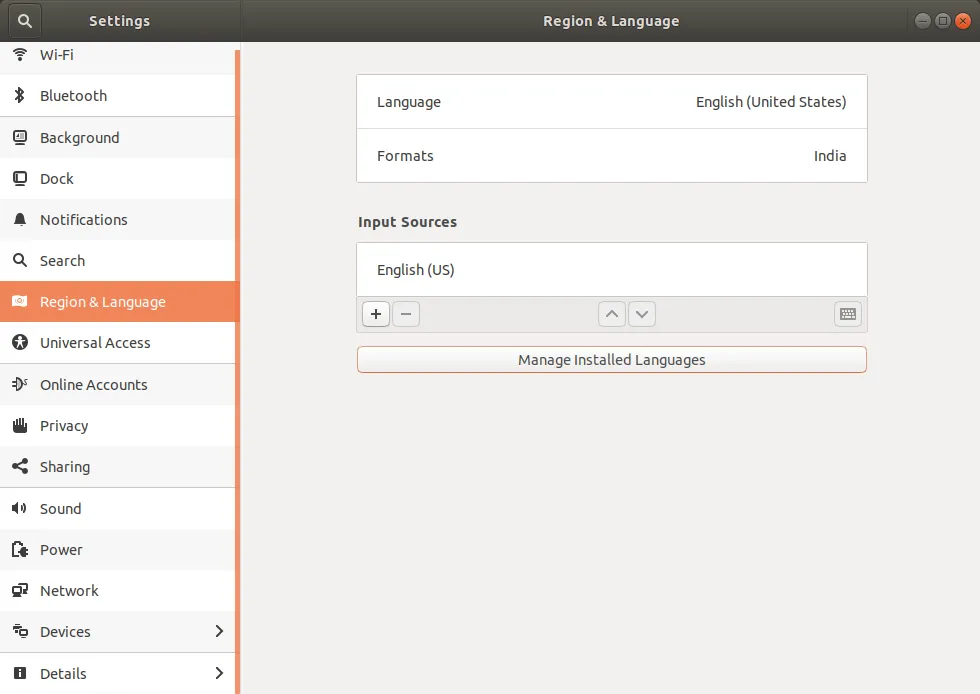Expand the Devices submenu chevron
The height and width of the screenshot is (694, 980).
tap(219, 632)
